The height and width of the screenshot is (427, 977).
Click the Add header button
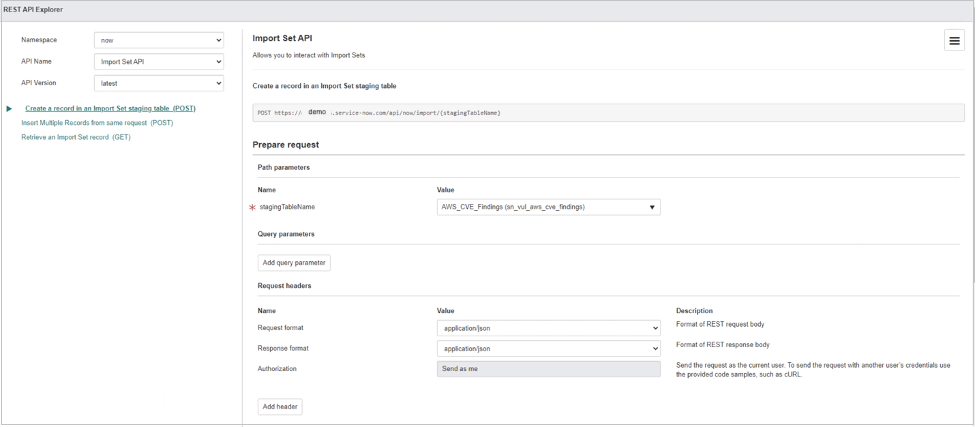280,407
